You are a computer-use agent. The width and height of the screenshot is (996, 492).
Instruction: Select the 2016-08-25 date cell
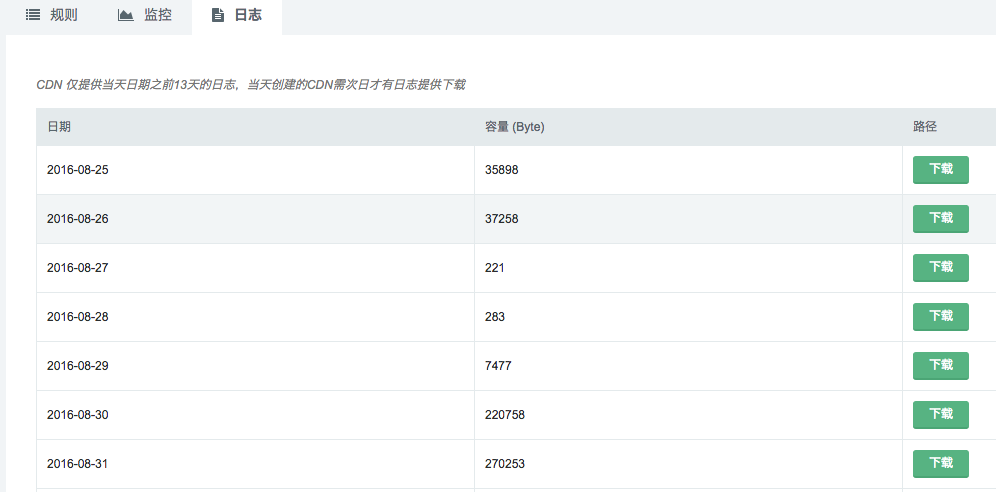(x=78, y=170)
